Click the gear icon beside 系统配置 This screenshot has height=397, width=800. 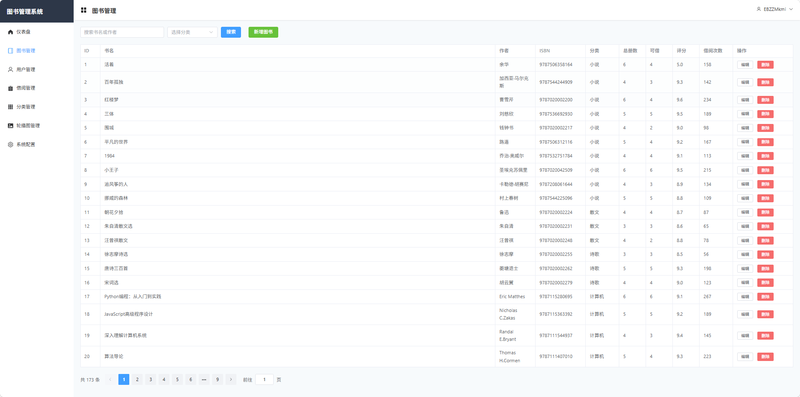pos(11,144)
